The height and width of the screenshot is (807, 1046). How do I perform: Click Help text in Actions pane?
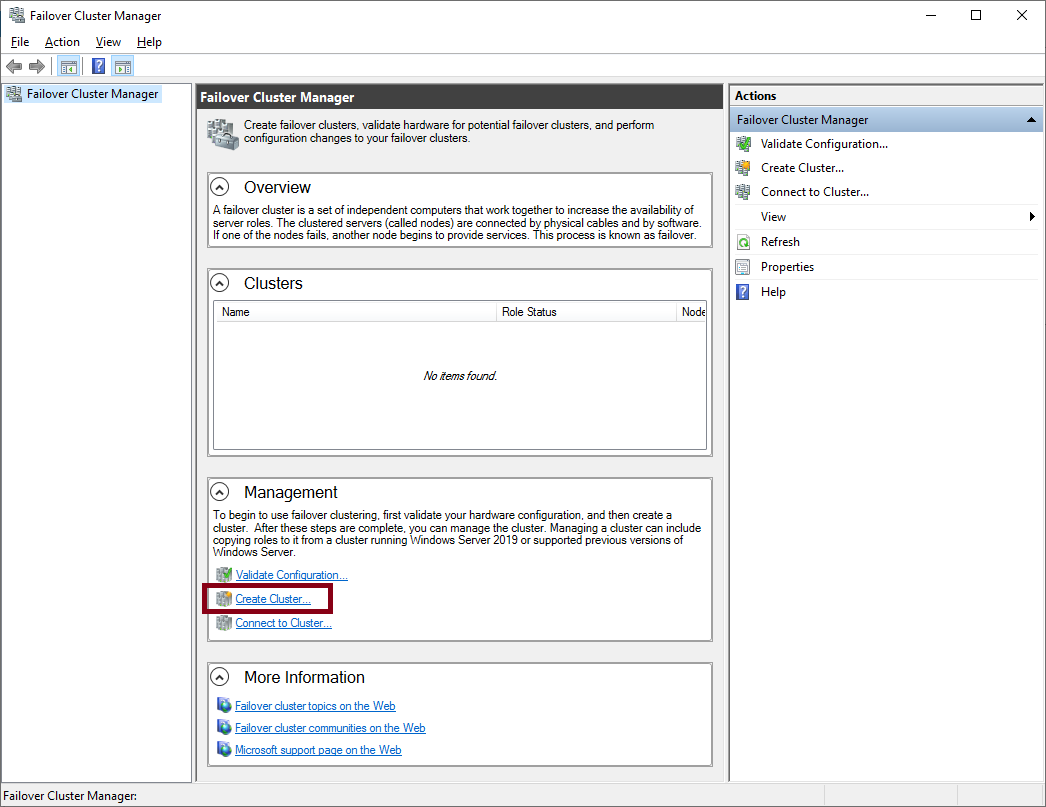click(x=773, y=292)
